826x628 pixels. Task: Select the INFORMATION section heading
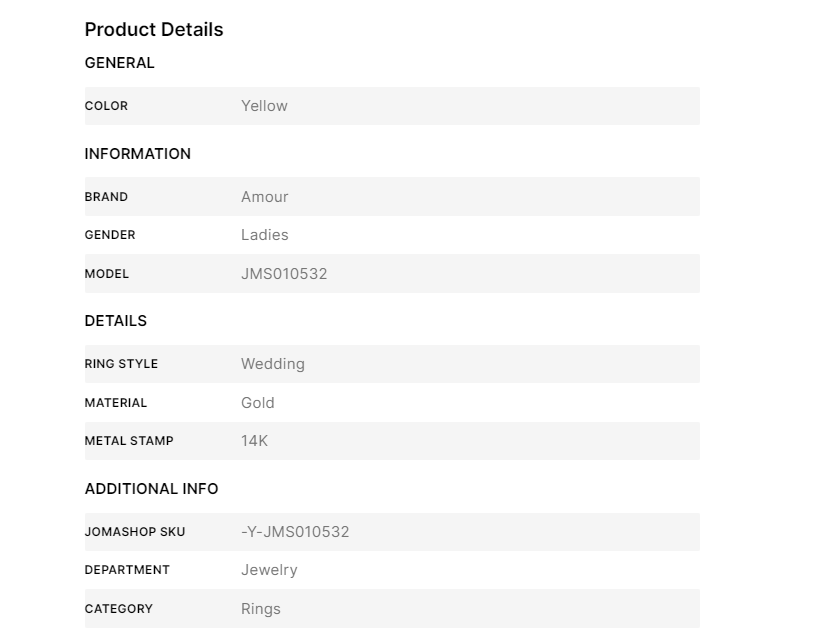point(137,154)
